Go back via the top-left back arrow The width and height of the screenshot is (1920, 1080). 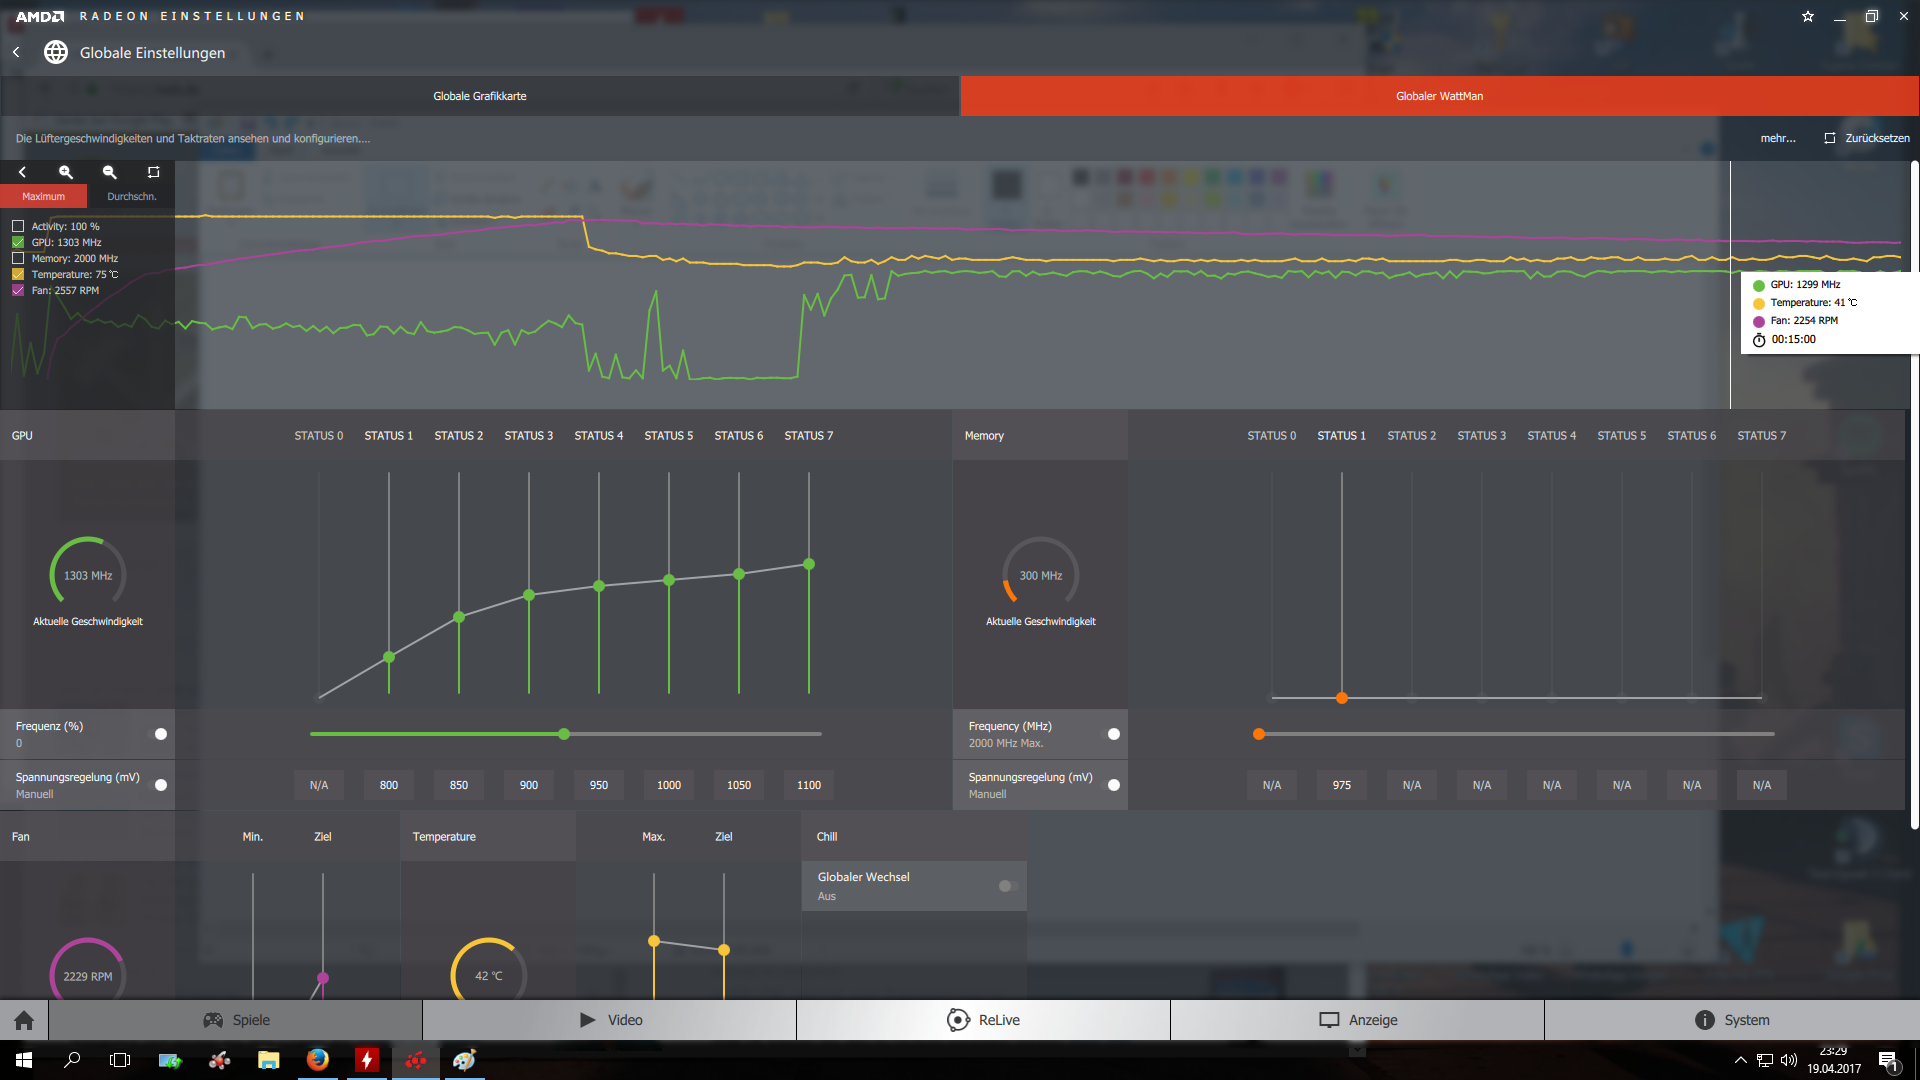tap(16, 52)
